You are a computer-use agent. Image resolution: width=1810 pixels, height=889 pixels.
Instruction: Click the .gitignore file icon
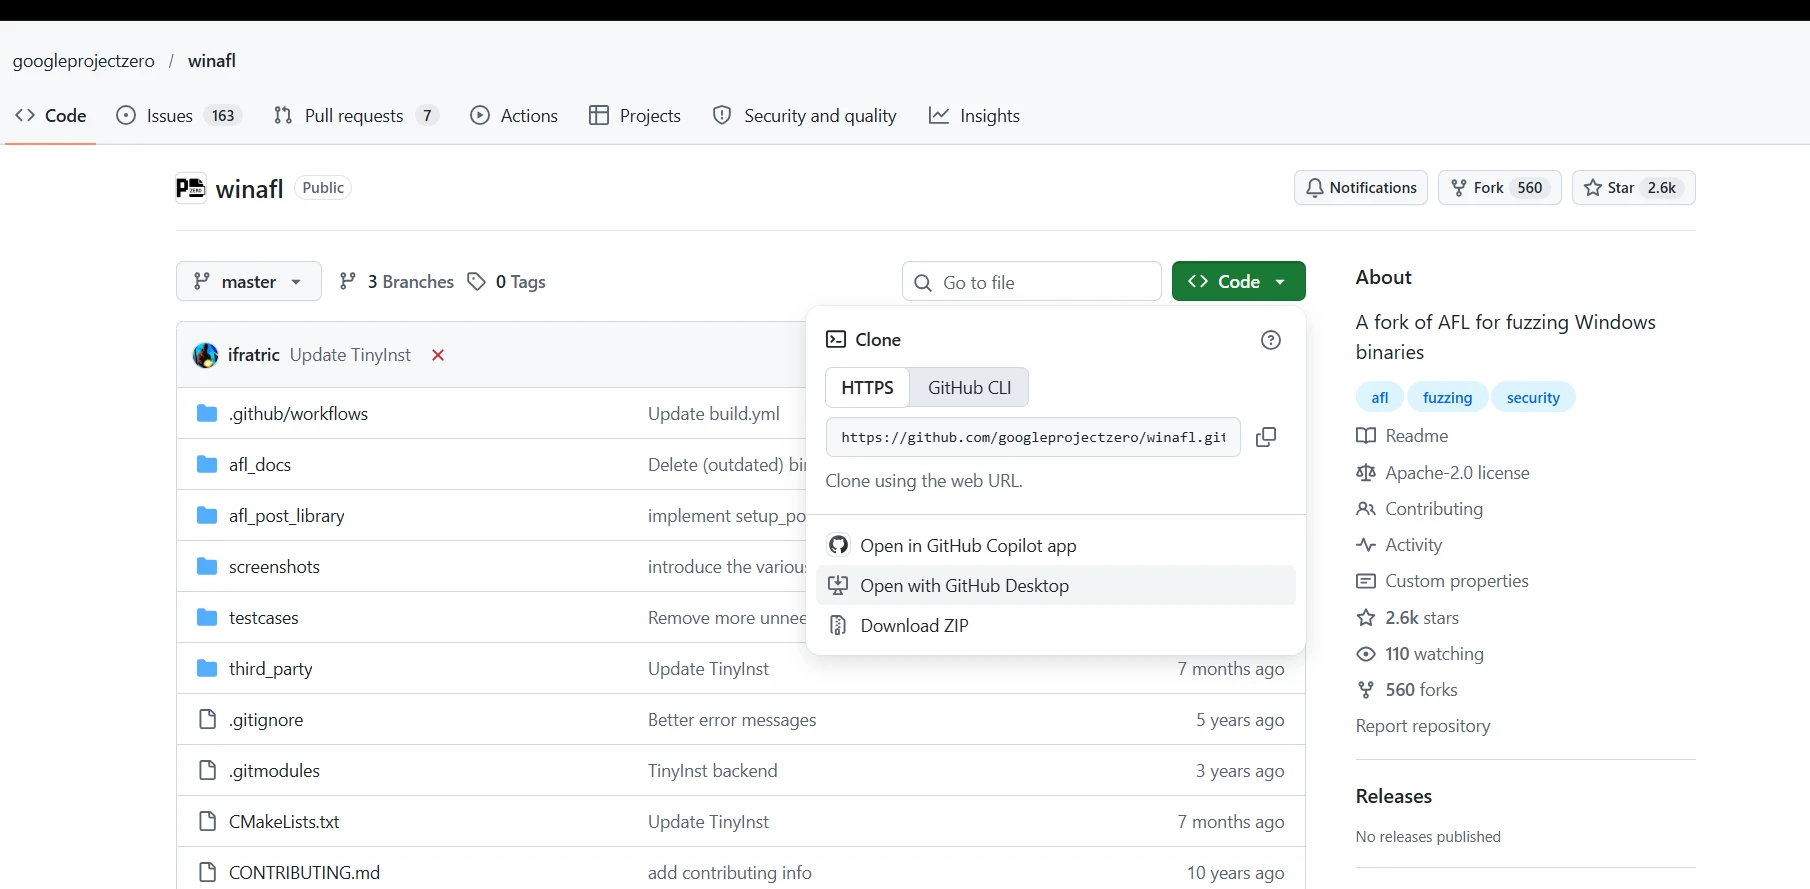point(207,719)
